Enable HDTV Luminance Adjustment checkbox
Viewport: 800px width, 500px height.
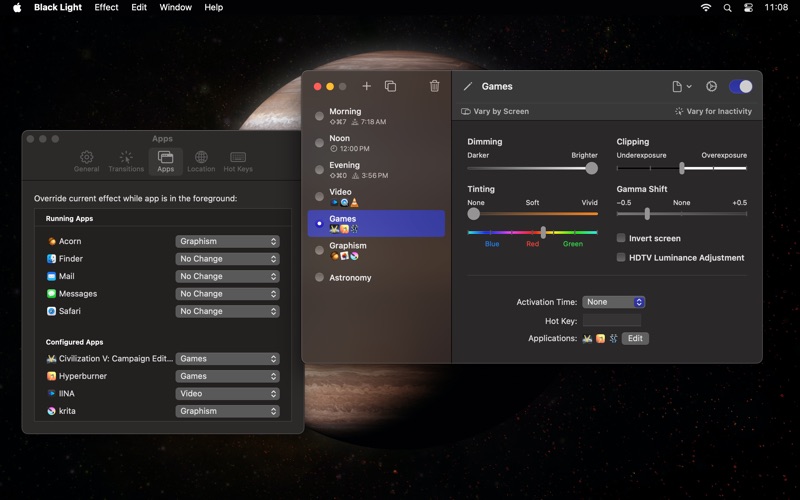[x=621, y=257]
